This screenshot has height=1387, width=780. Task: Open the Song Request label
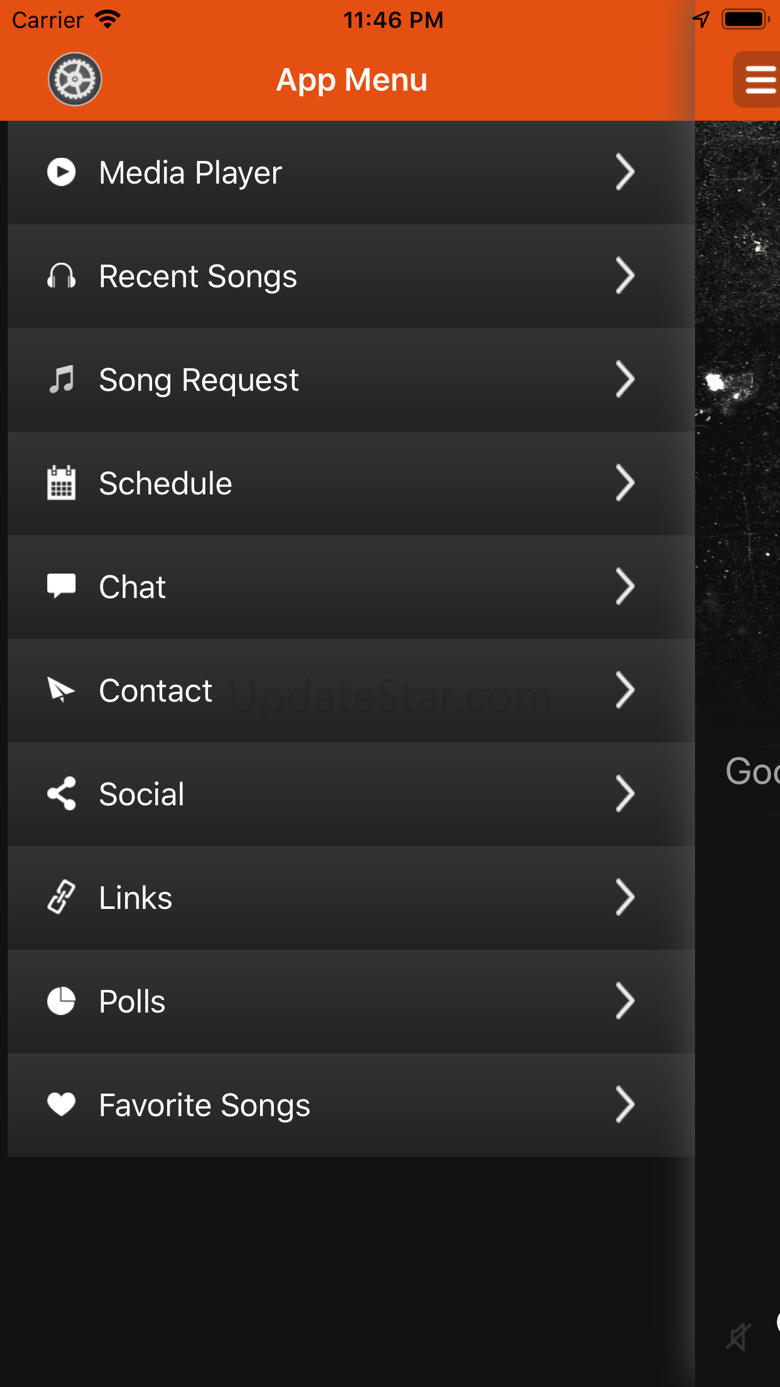pyautogui.click(x=198, y=380)
